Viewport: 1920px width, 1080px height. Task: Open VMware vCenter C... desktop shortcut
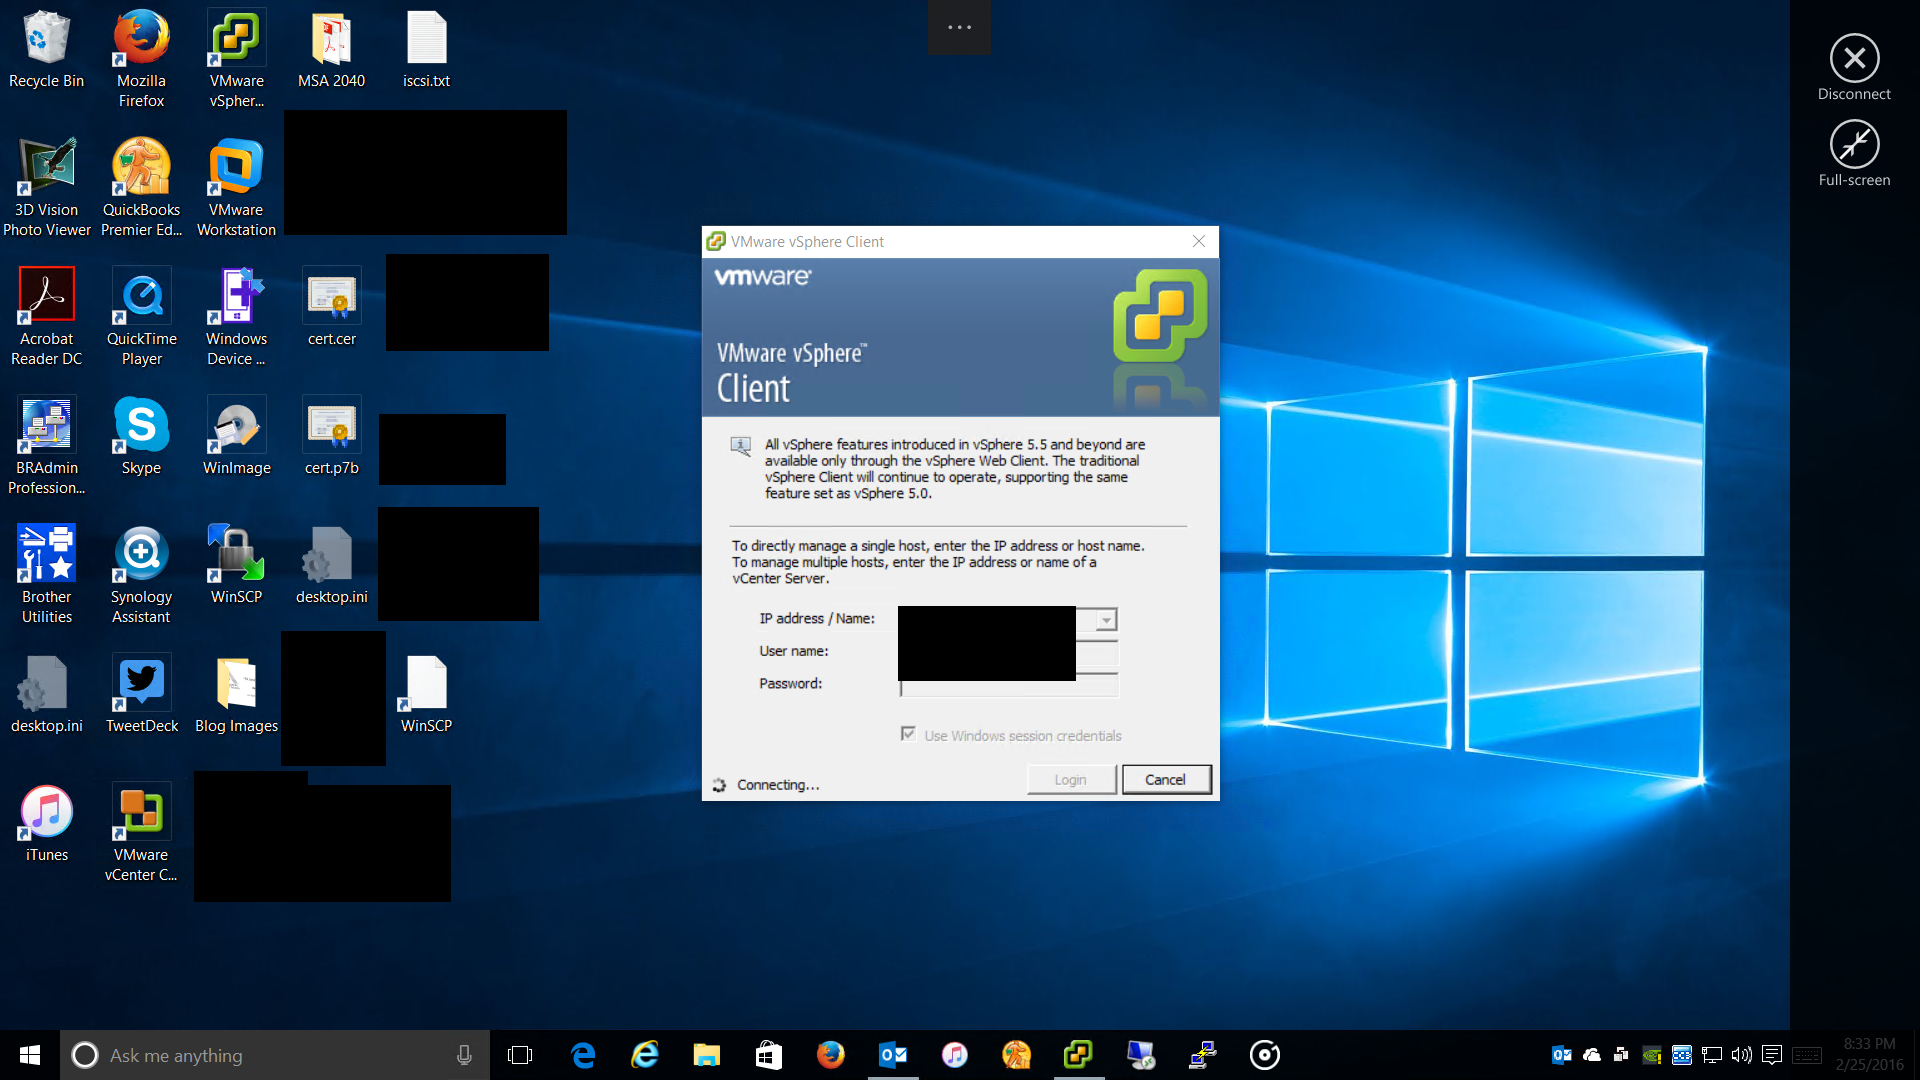coord(141,833)
